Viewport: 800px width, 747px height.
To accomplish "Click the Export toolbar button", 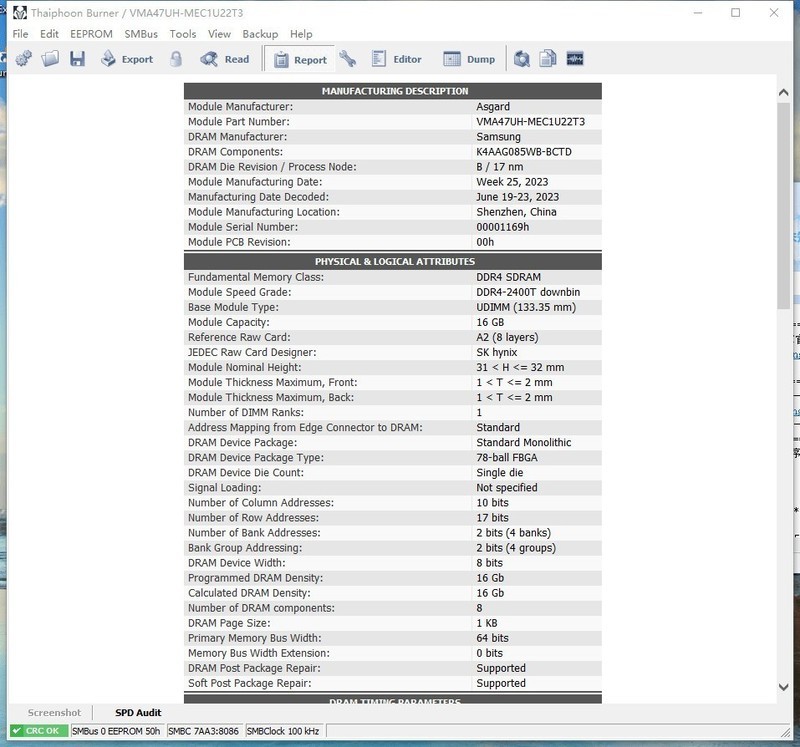I will pos(127,59).
